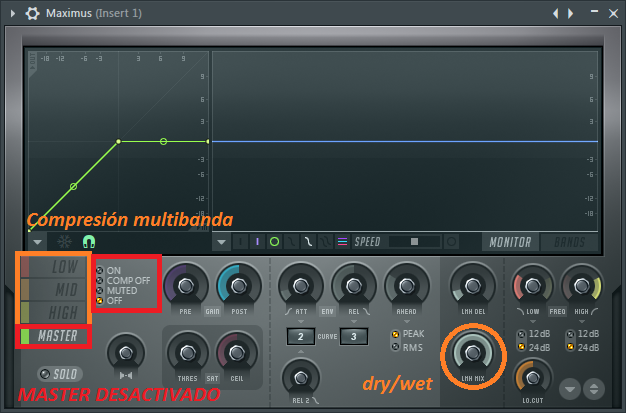Toggle dim curve analysis icon
Screen dimensions: 626x413
tap(291, 242)
